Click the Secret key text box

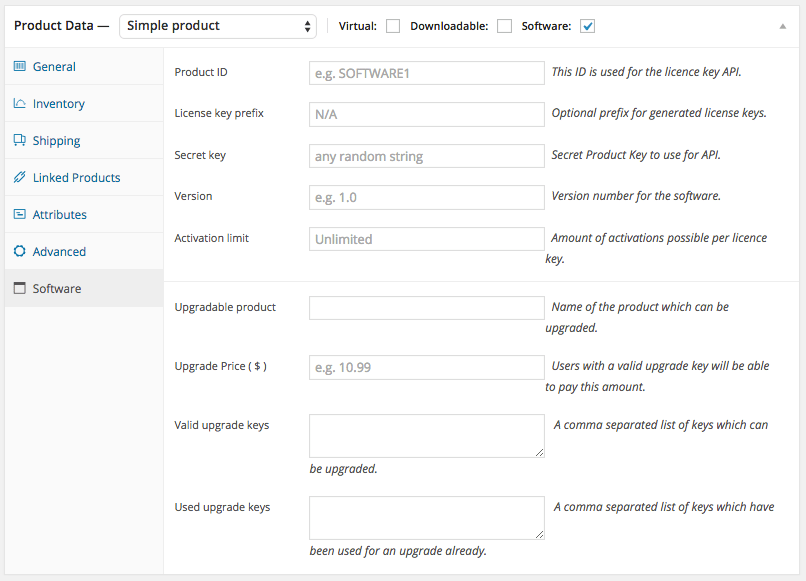click(x=426, y=156)
